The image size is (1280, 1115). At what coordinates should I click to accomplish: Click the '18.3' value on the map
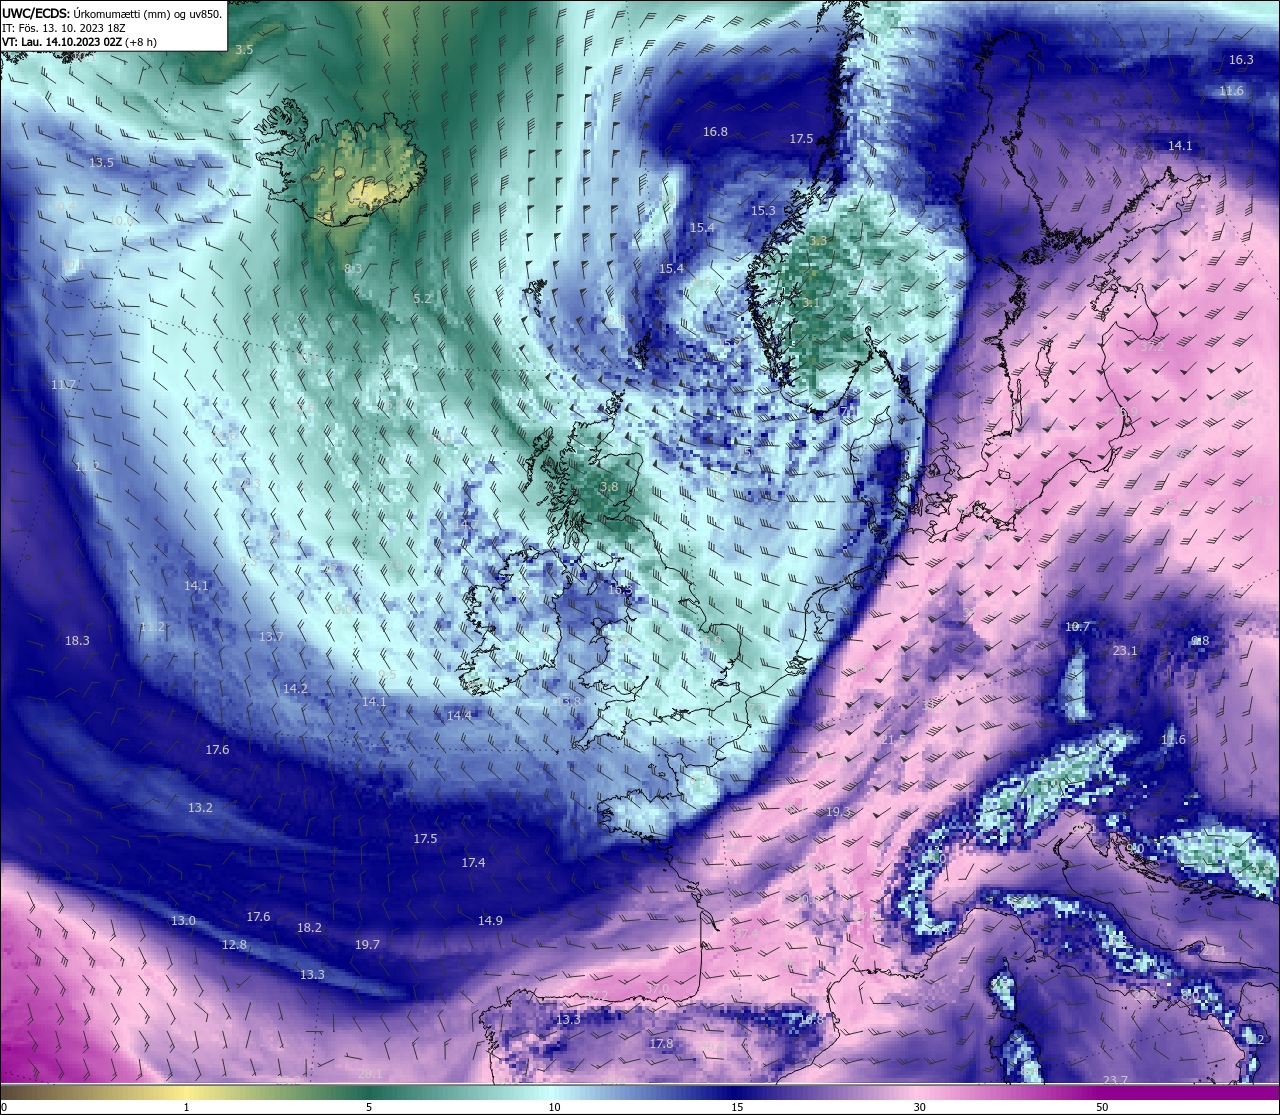77,641
